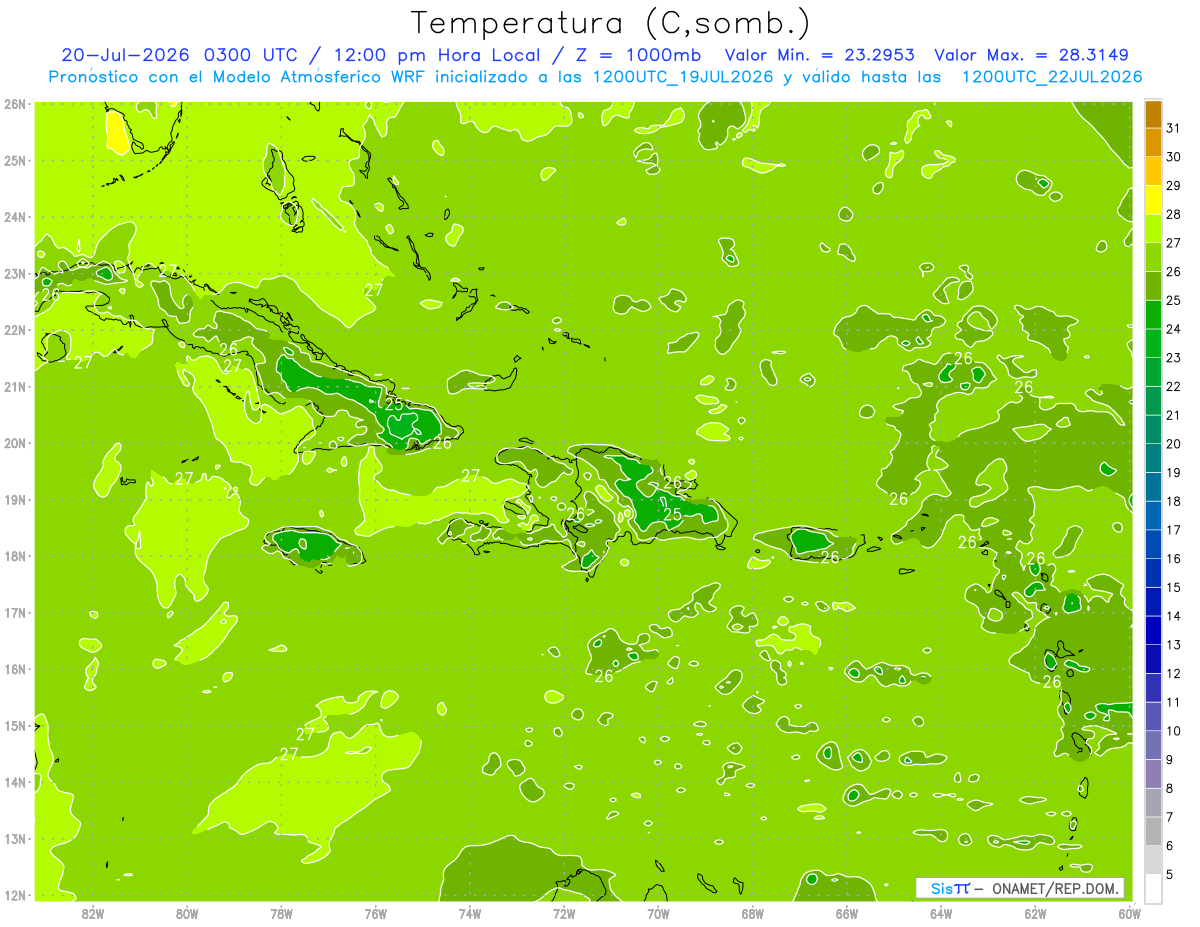
Task: Select the '1200UTC_19JUL2026' initialization time
Action: 683,77
